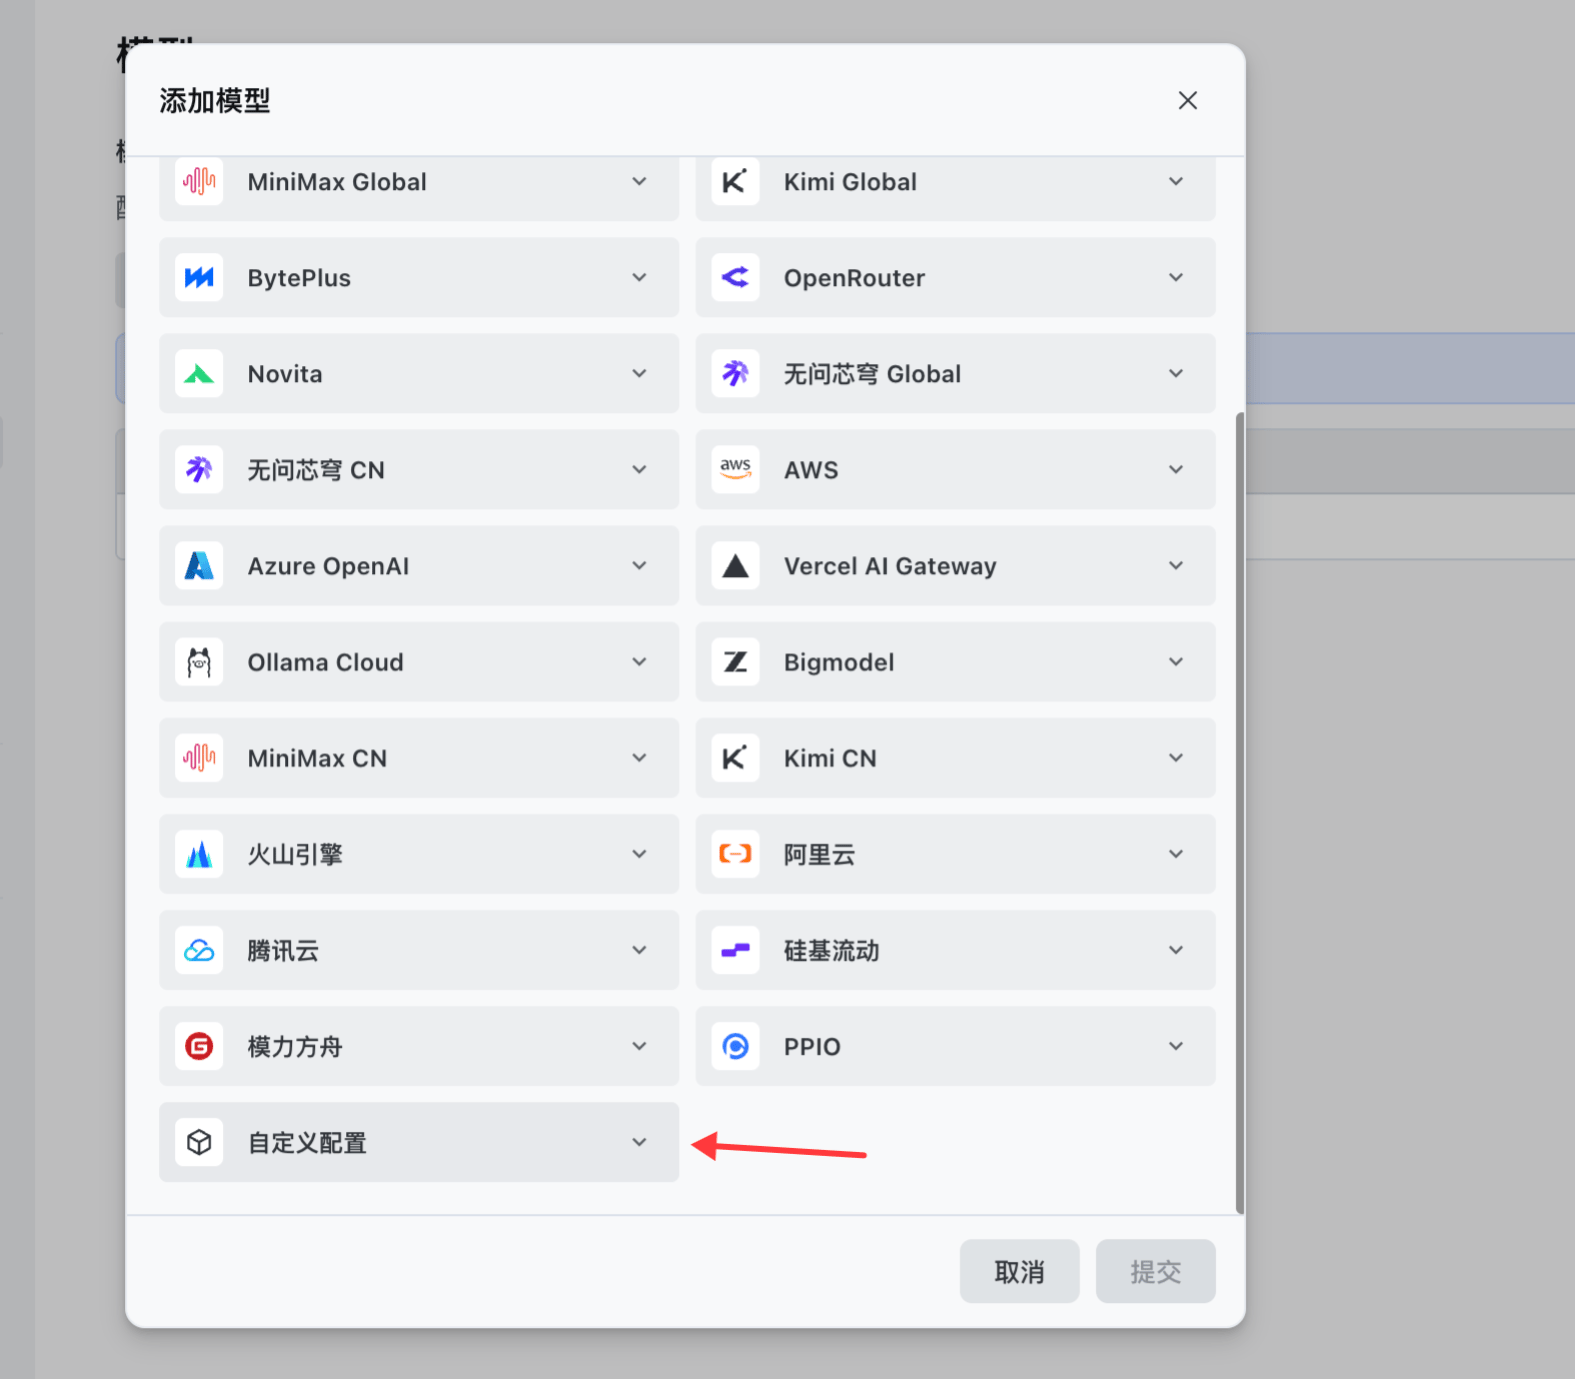The width and height of the screenshot is (1575, 1379).
Task: Click the MiniMax CN logo icon
Action: (x=199, y=758)
